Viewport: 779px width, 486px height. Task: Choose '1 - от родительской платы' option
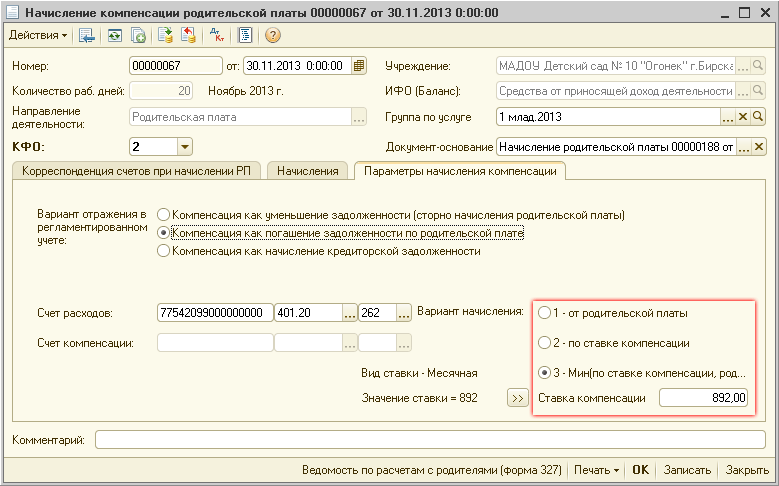[544, 313]
